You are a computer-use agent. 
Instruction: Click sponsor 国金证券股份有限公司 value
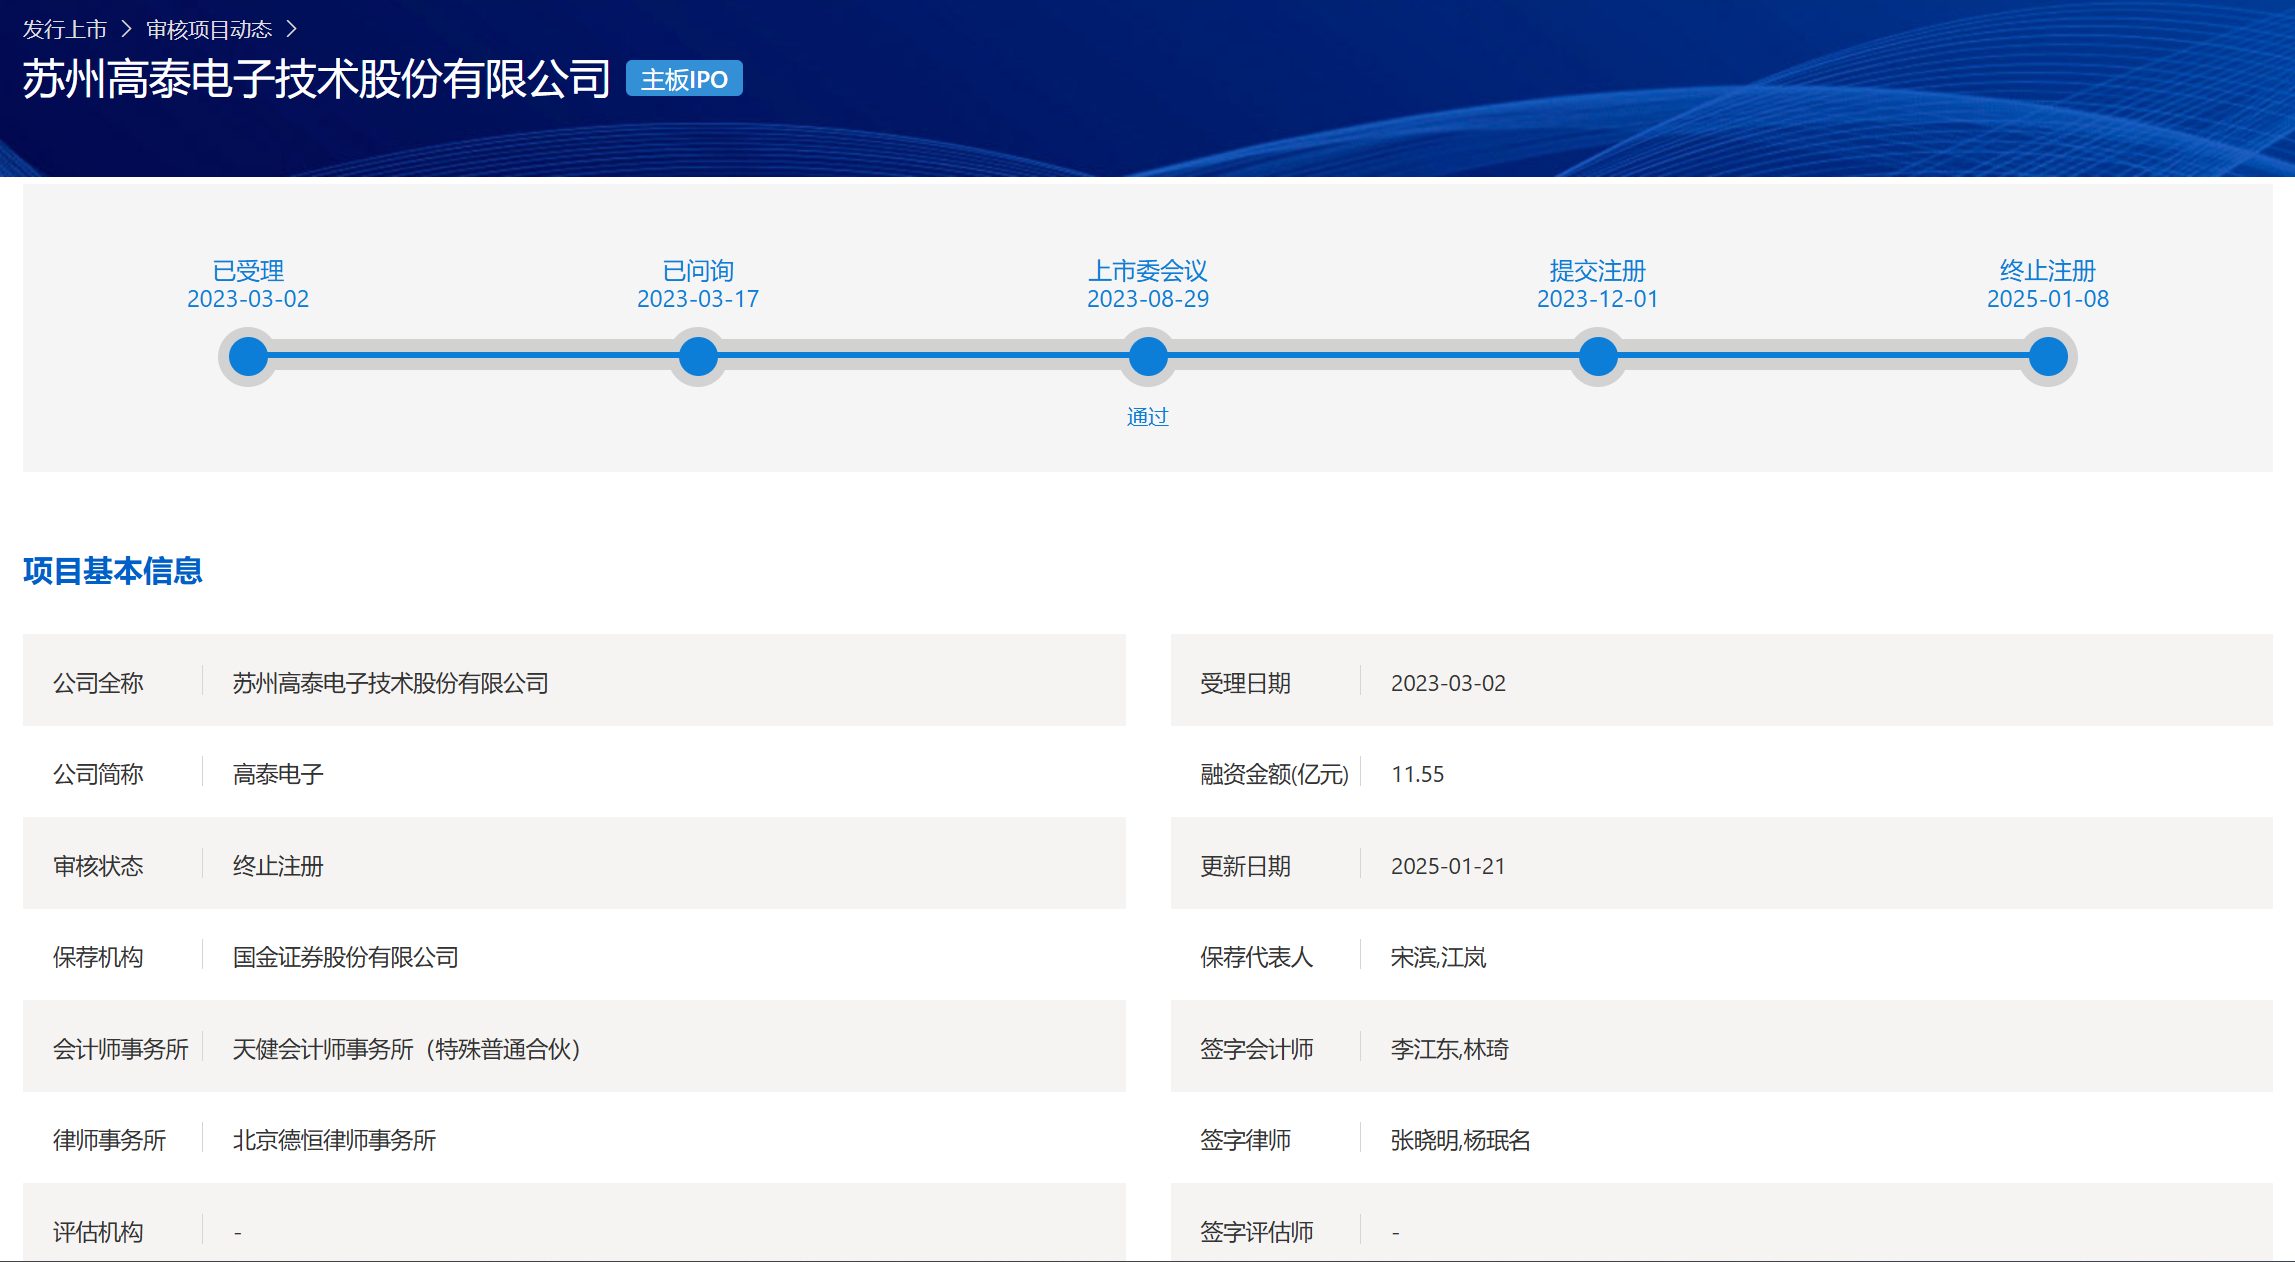point(346,957)
